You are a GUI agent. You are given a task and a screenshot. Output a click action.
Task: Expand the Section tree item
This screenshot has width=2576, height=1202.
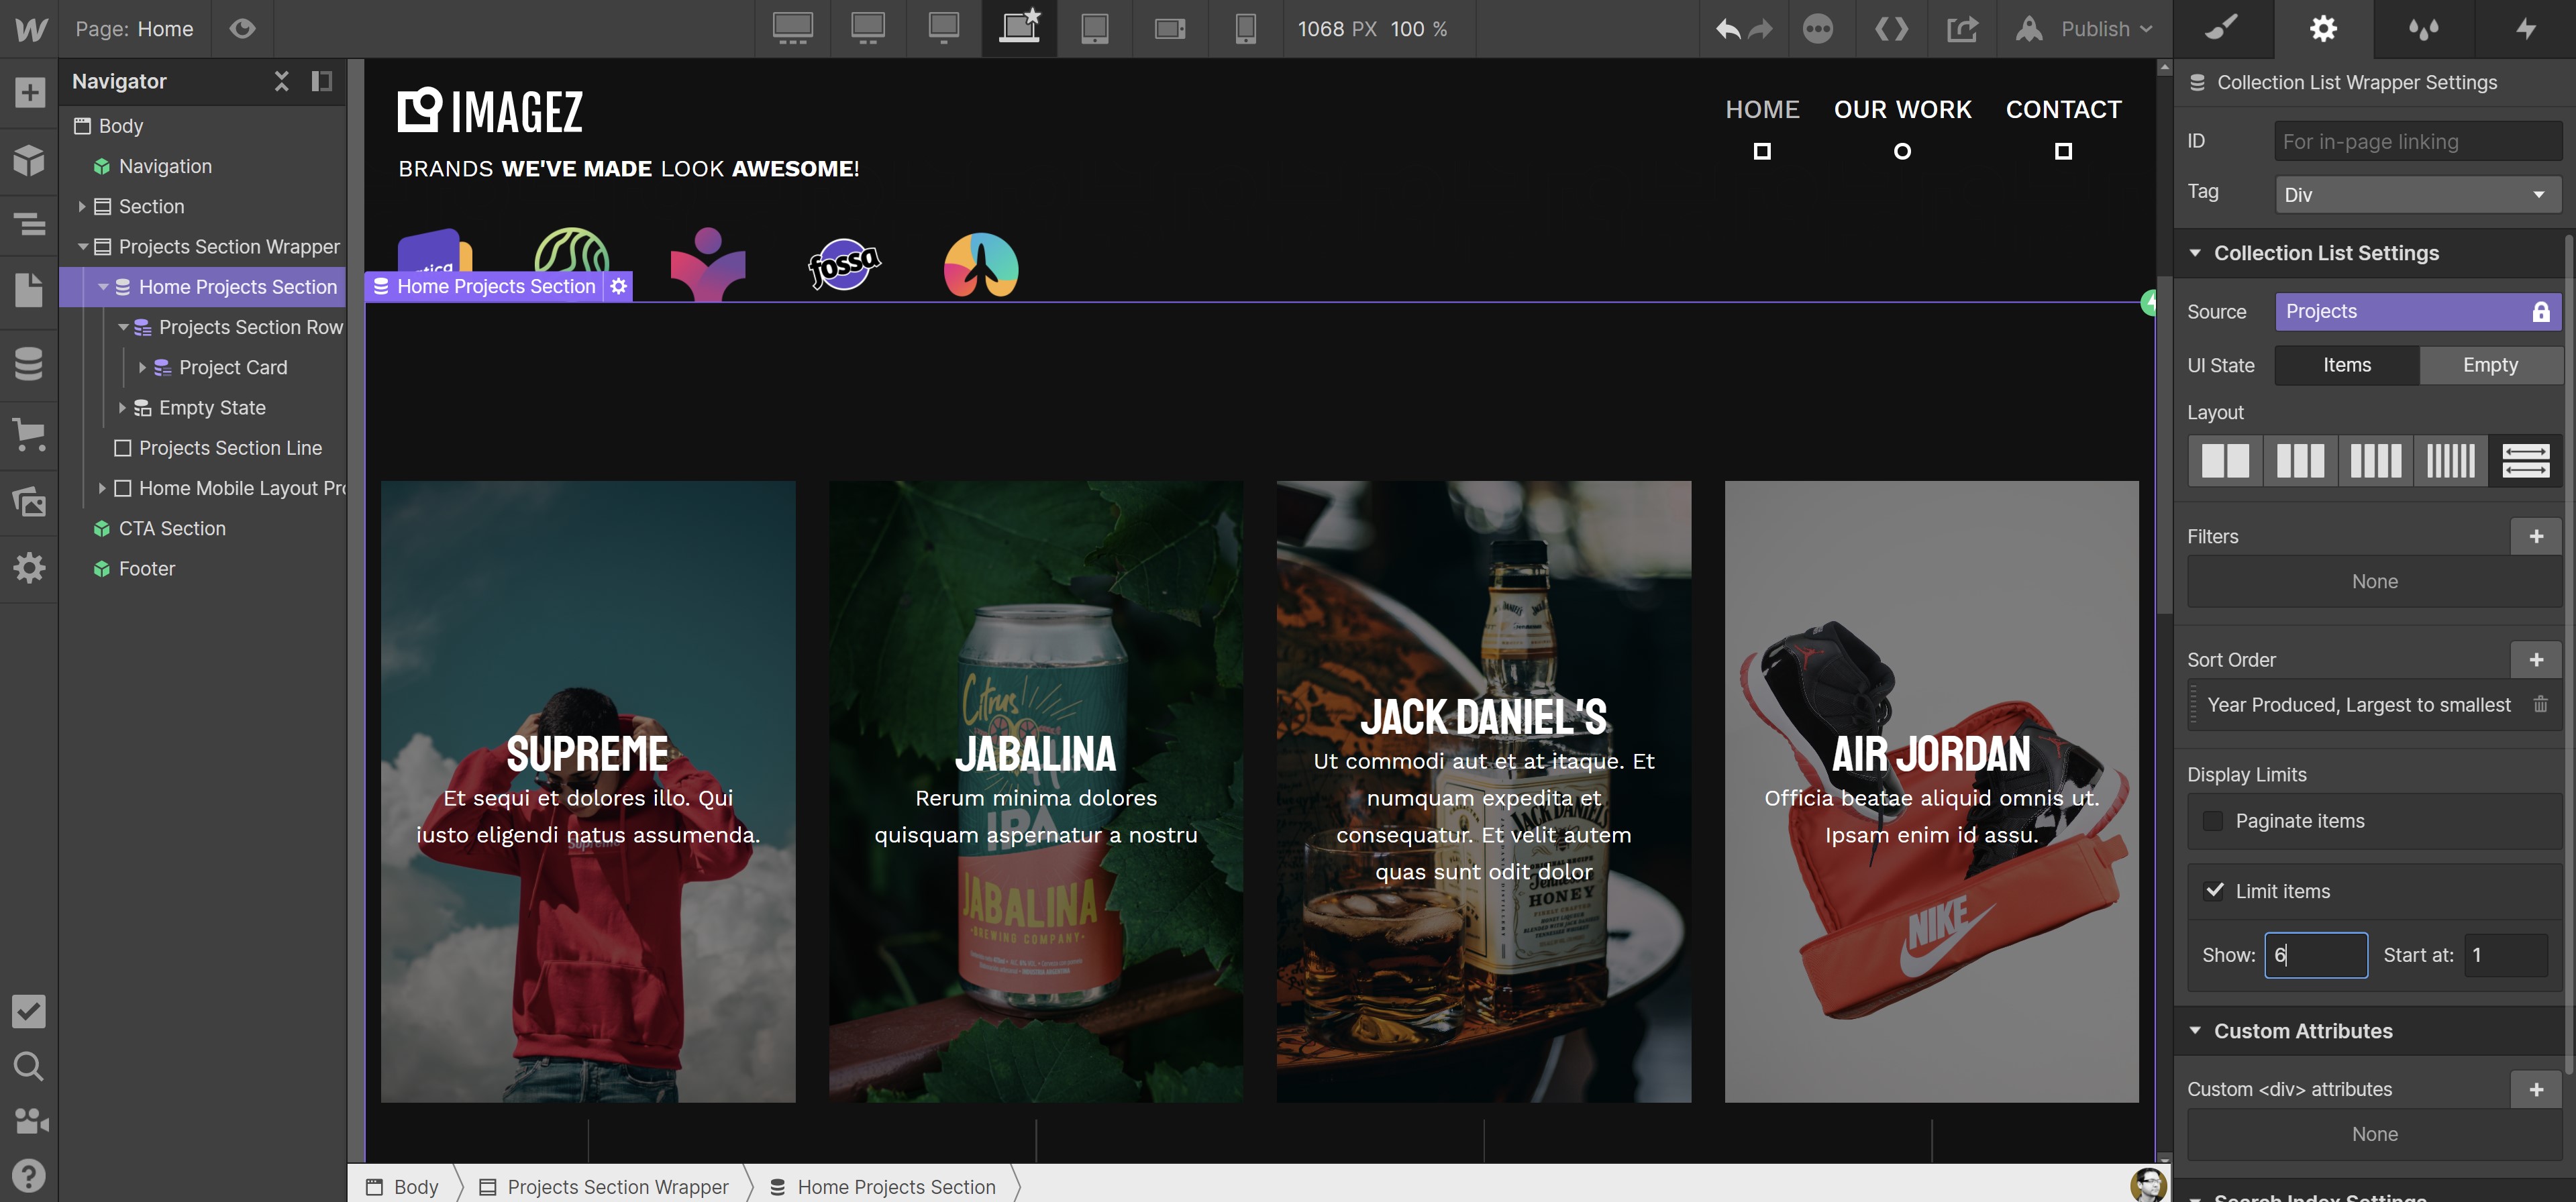coord(82,206)
